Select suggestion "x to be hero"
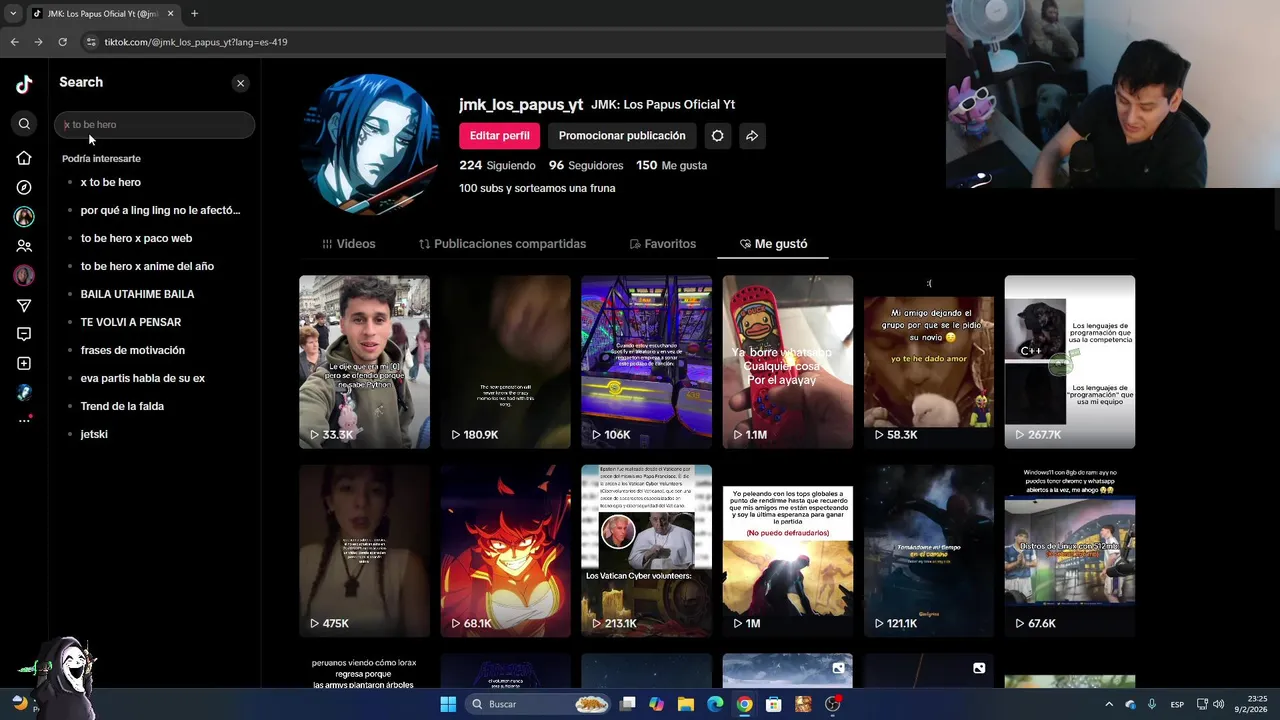 click(111, 182)
